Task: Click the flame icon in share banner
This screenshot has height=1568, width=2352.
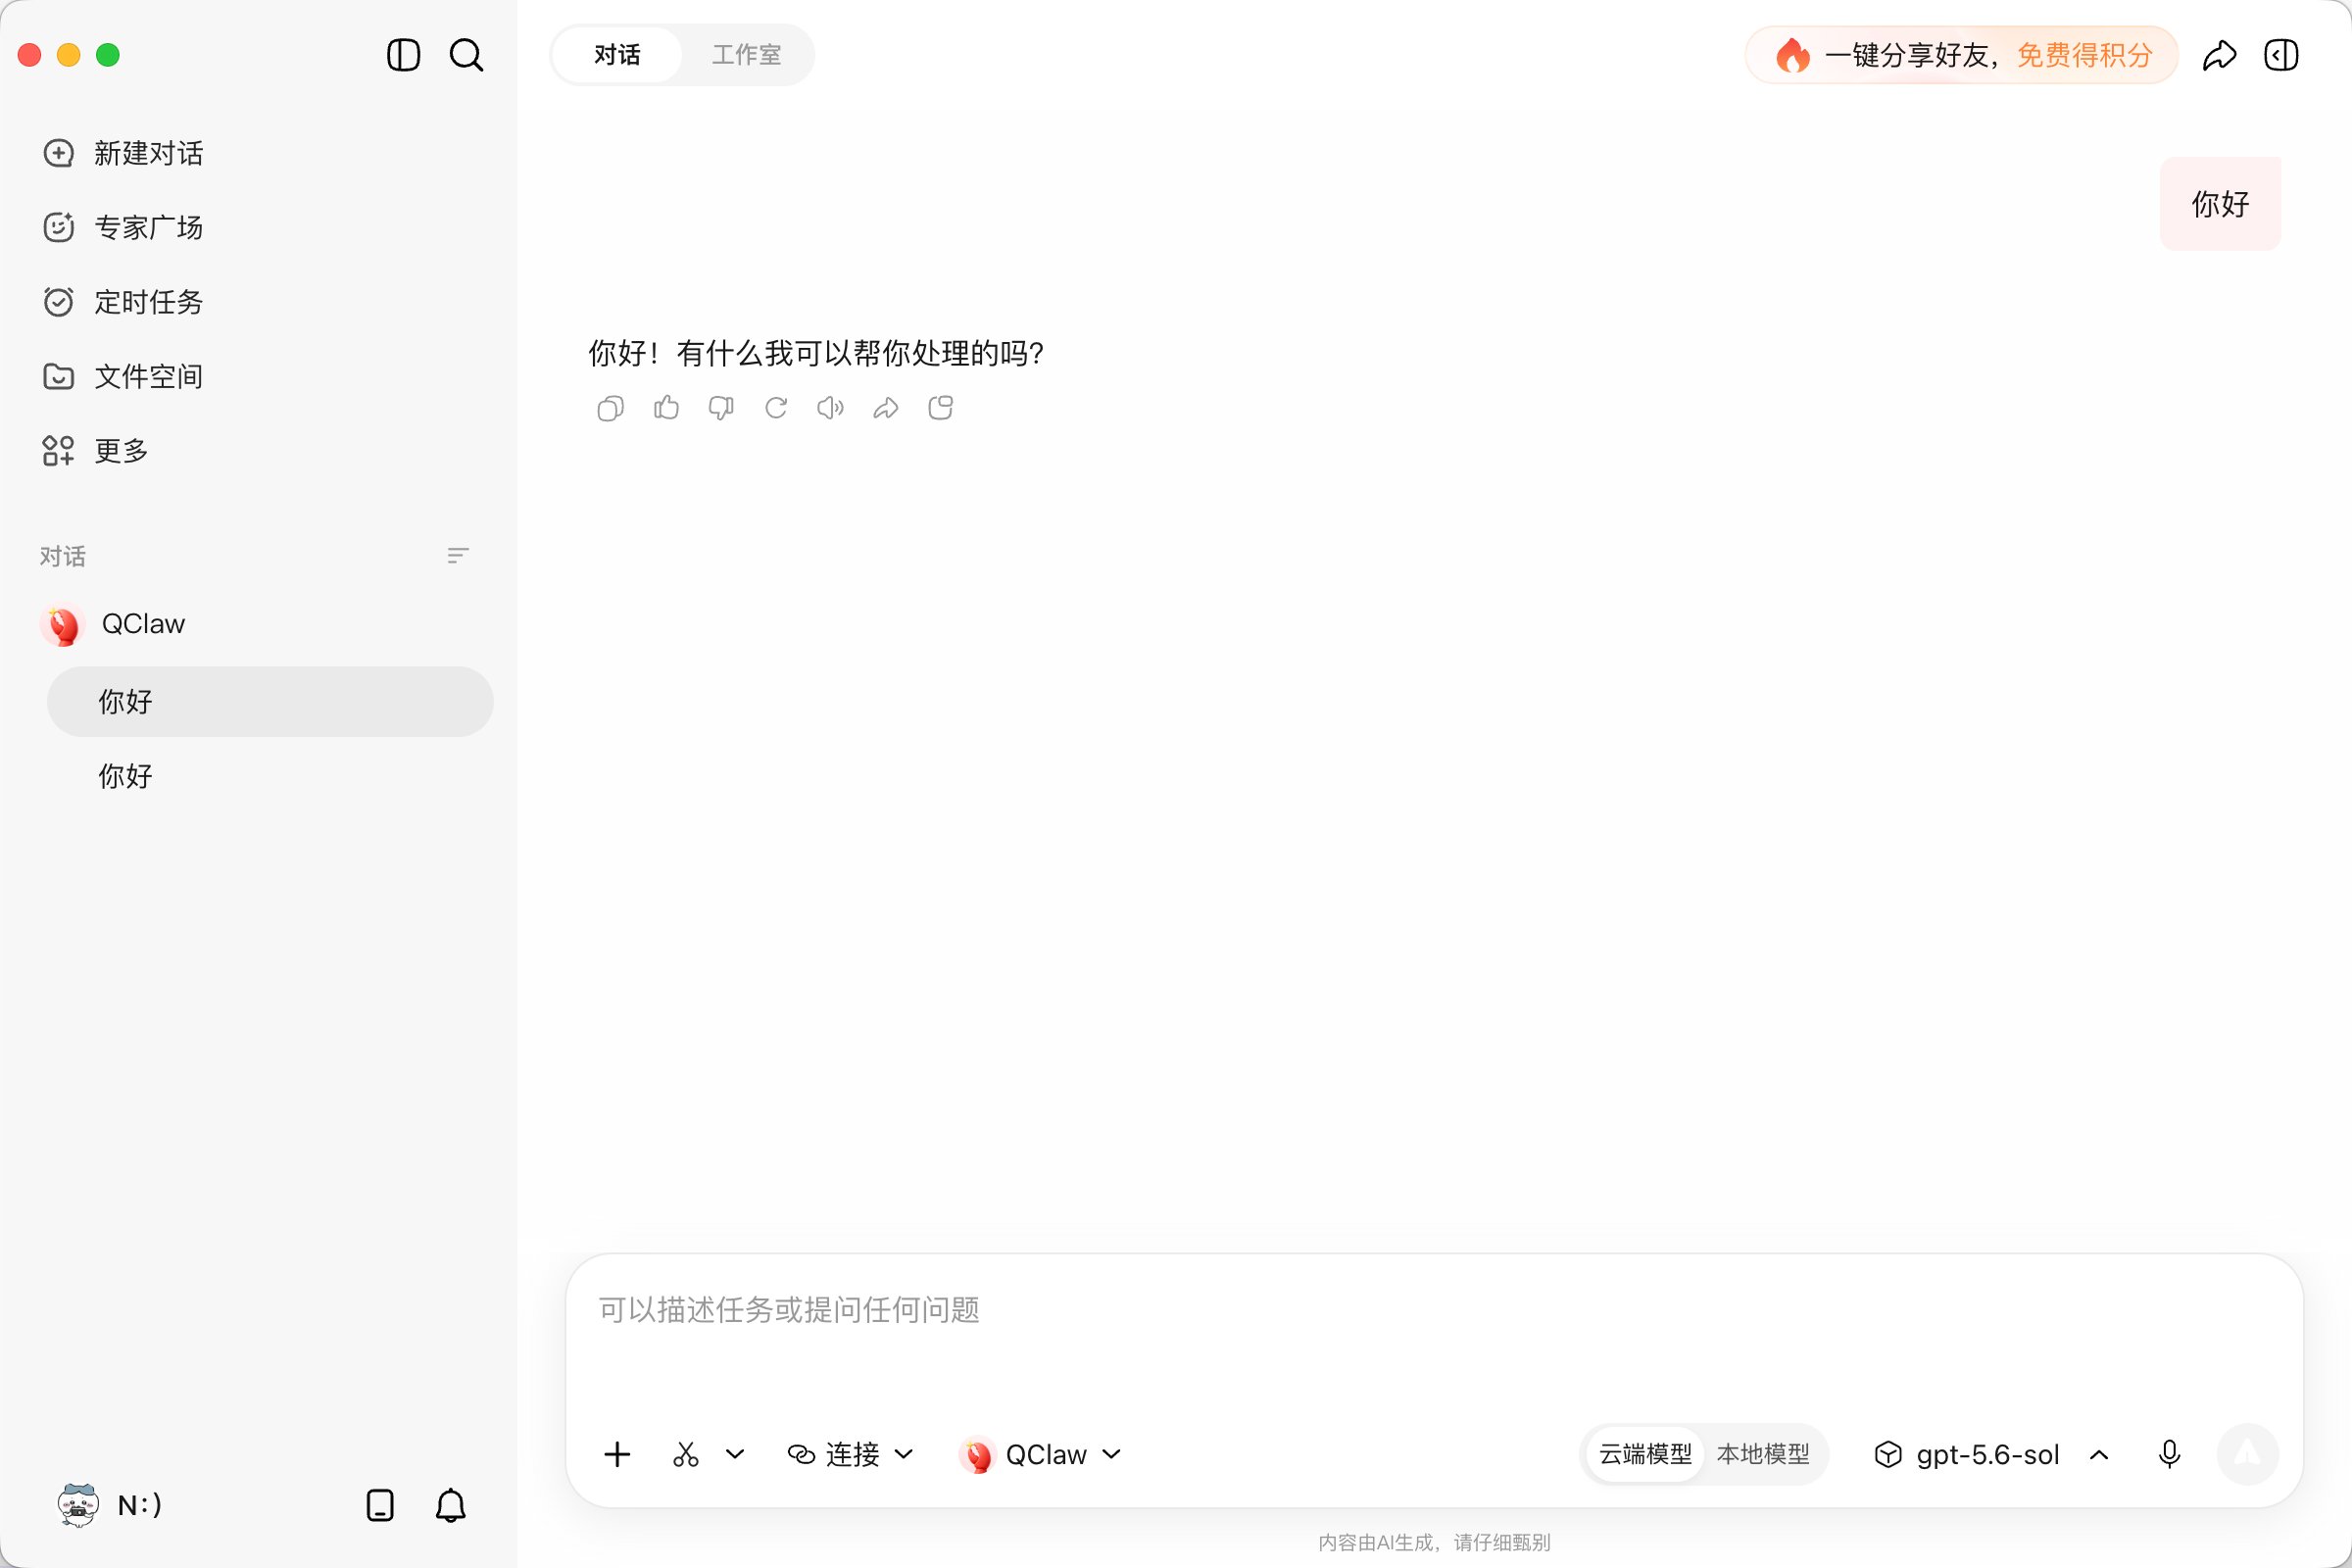Action: pos(1793,55)
